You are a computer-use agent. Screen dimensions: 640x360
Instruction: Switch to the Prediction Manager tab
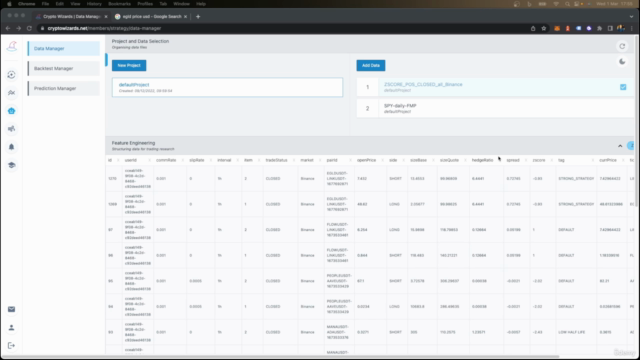pos(64,88)
